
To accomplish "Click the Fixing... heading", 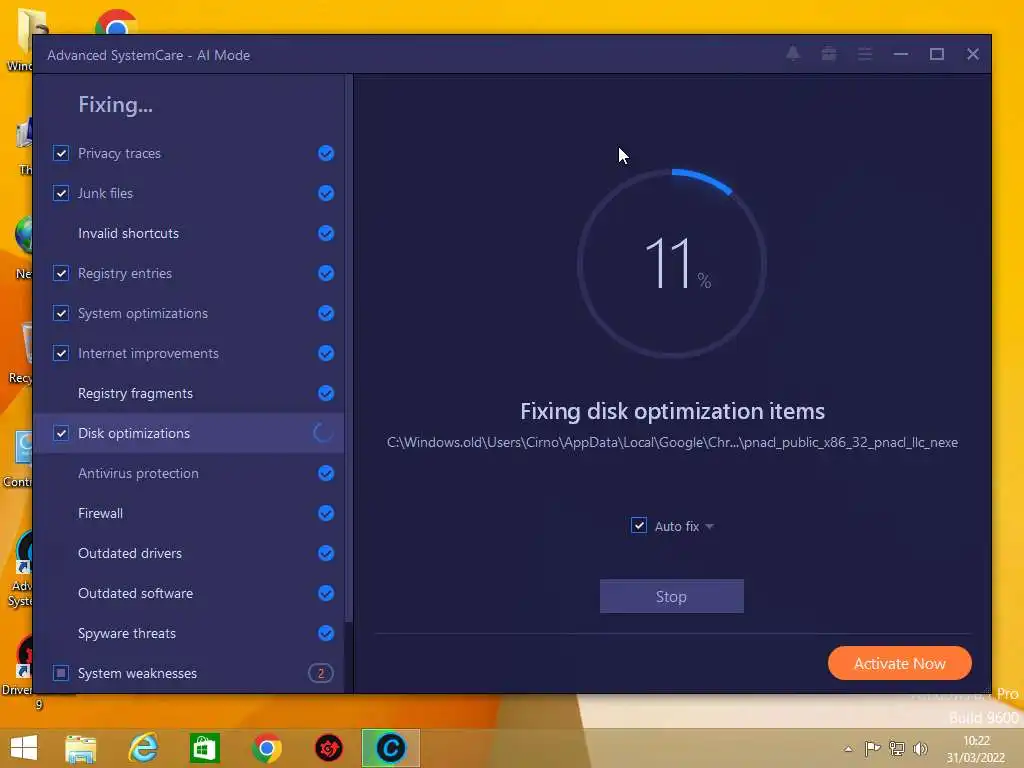I will (115, 104).
